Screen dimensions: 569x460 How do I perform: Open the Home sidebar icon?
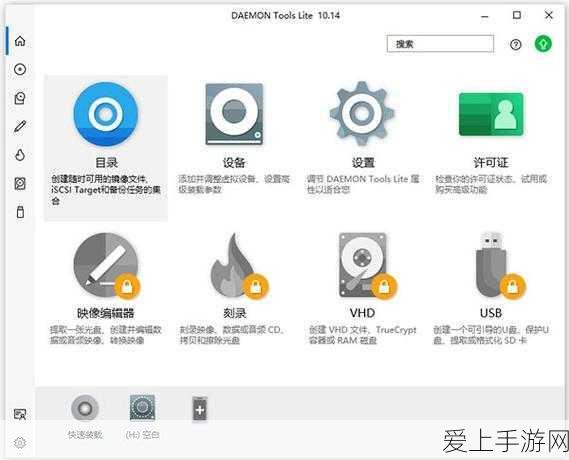(x=20, y=41)
